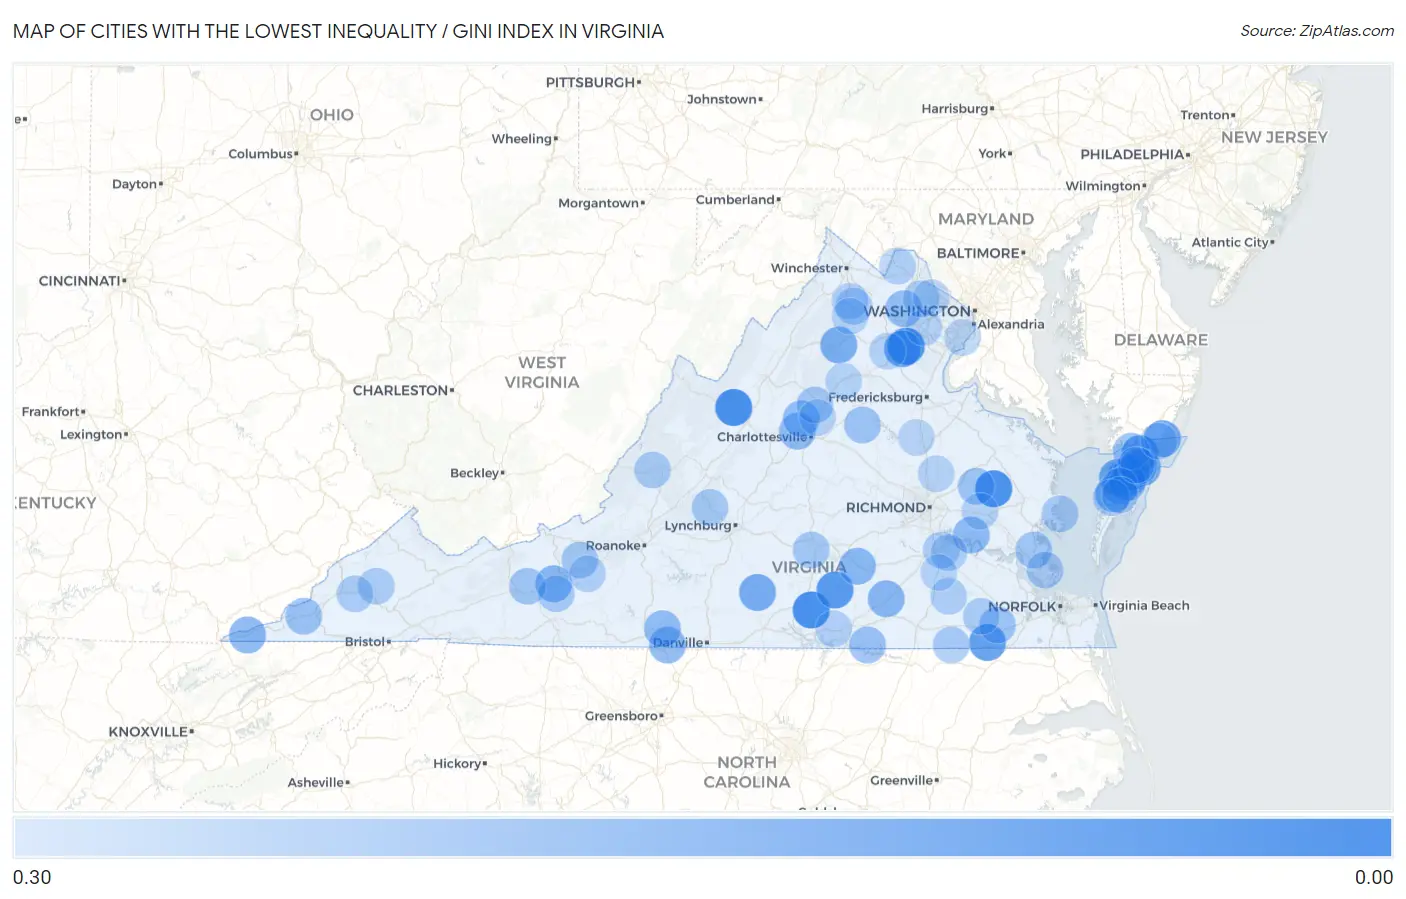Click the Beckley city label
The height and width of the screenshot is (899, 1406).
pyautogui.click(x=474, y=473)
